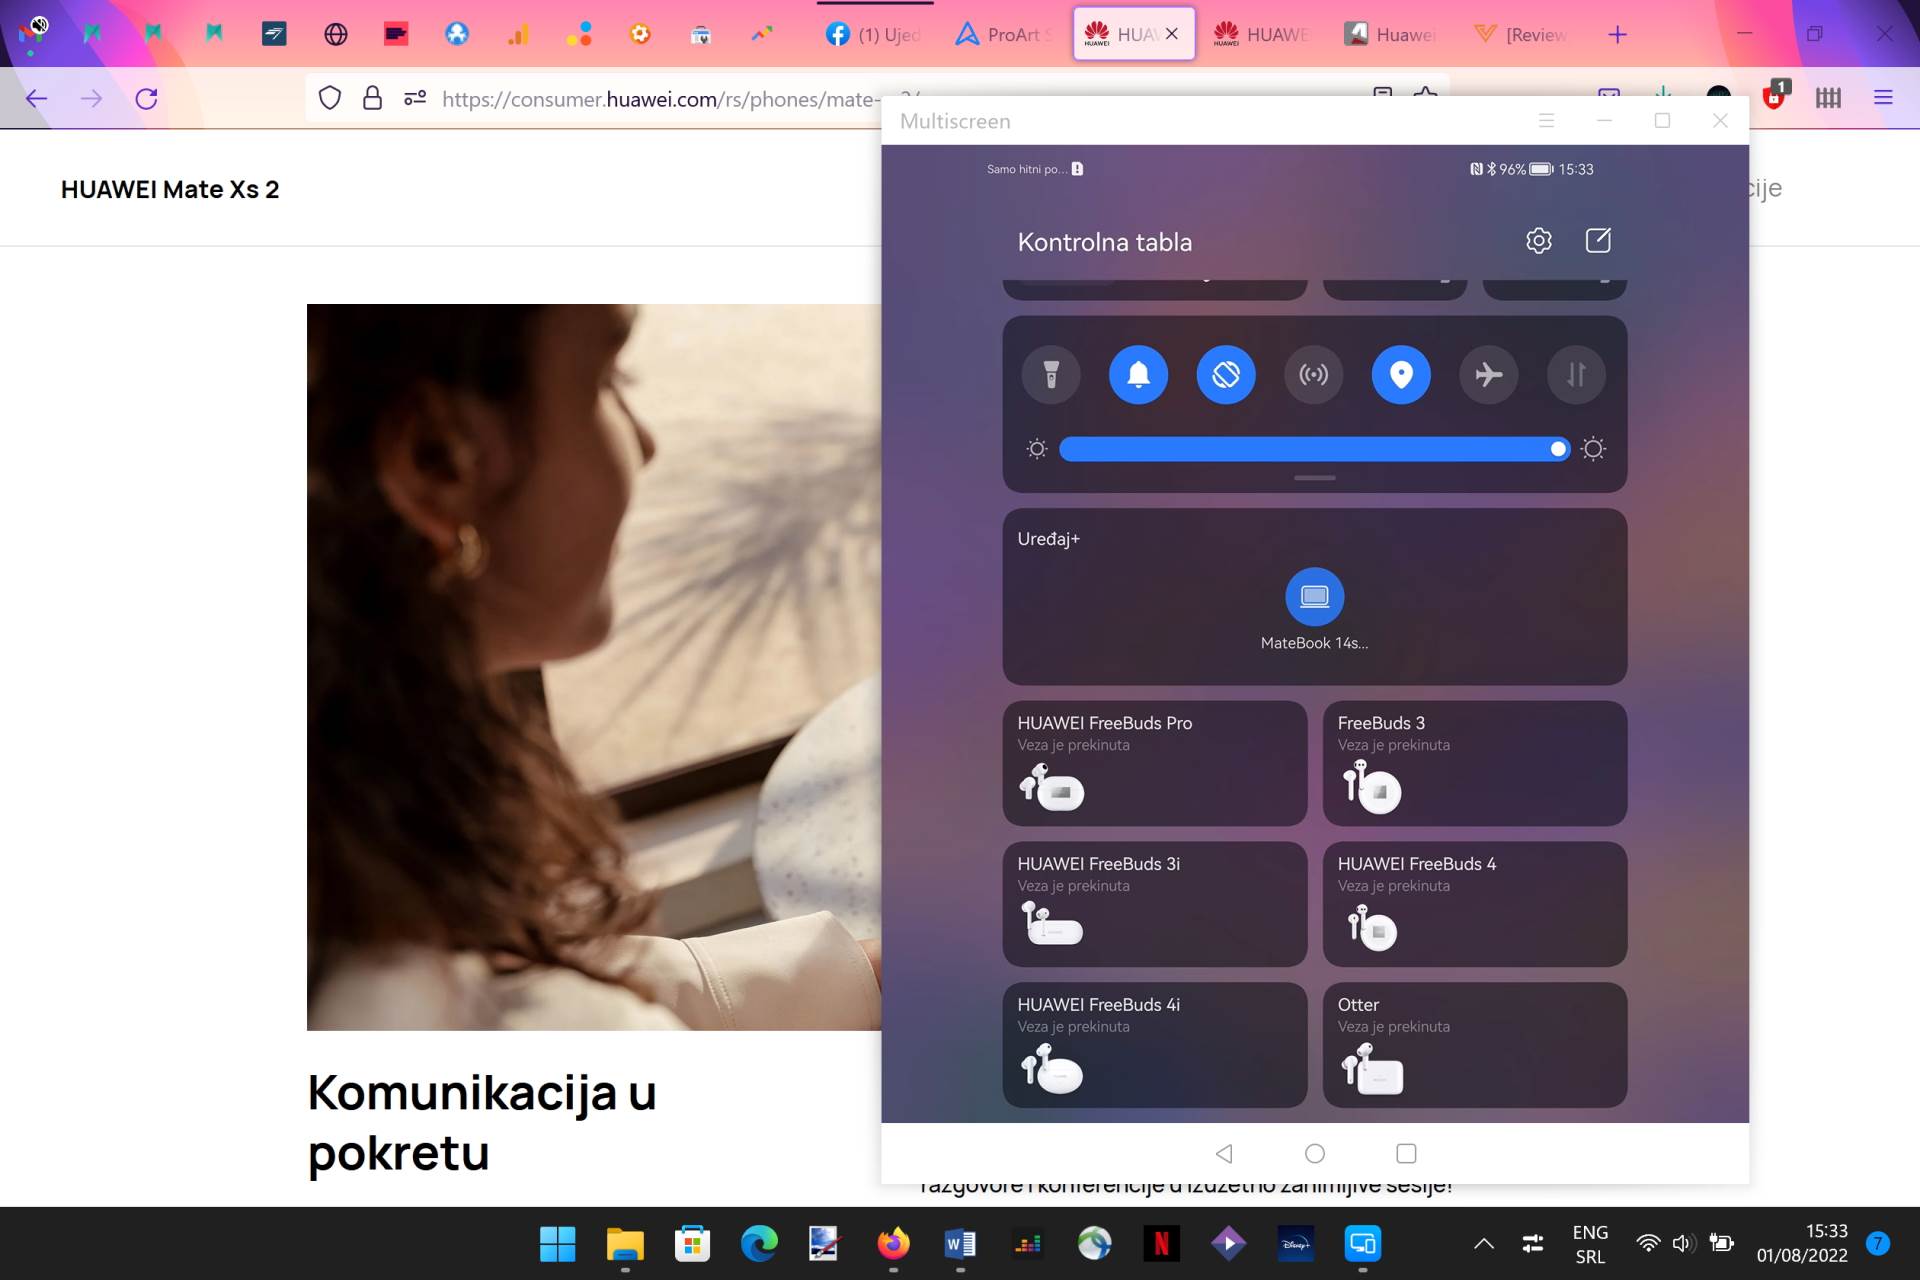Click Firefox's tracking protection shield icon
1920x1280 pixels.
pos(330,98)
